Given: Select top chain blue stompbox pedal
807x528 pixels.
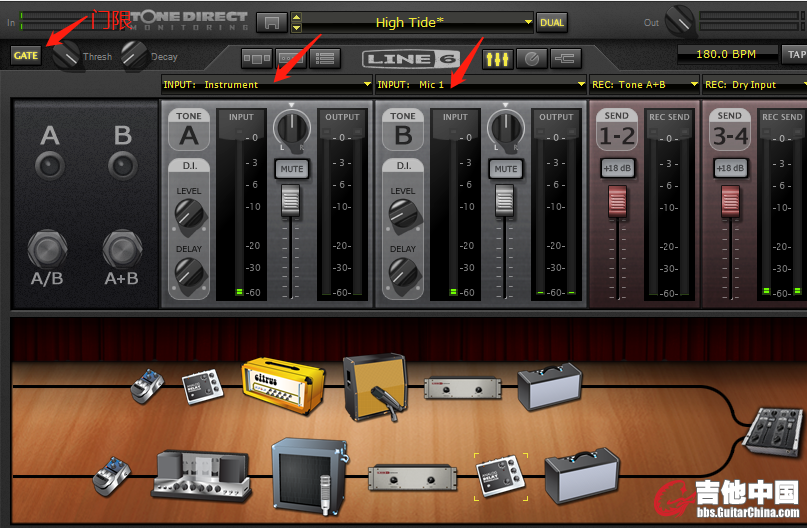Looking at the screenshot, I should pyautogui.click(x=147, y=386).
